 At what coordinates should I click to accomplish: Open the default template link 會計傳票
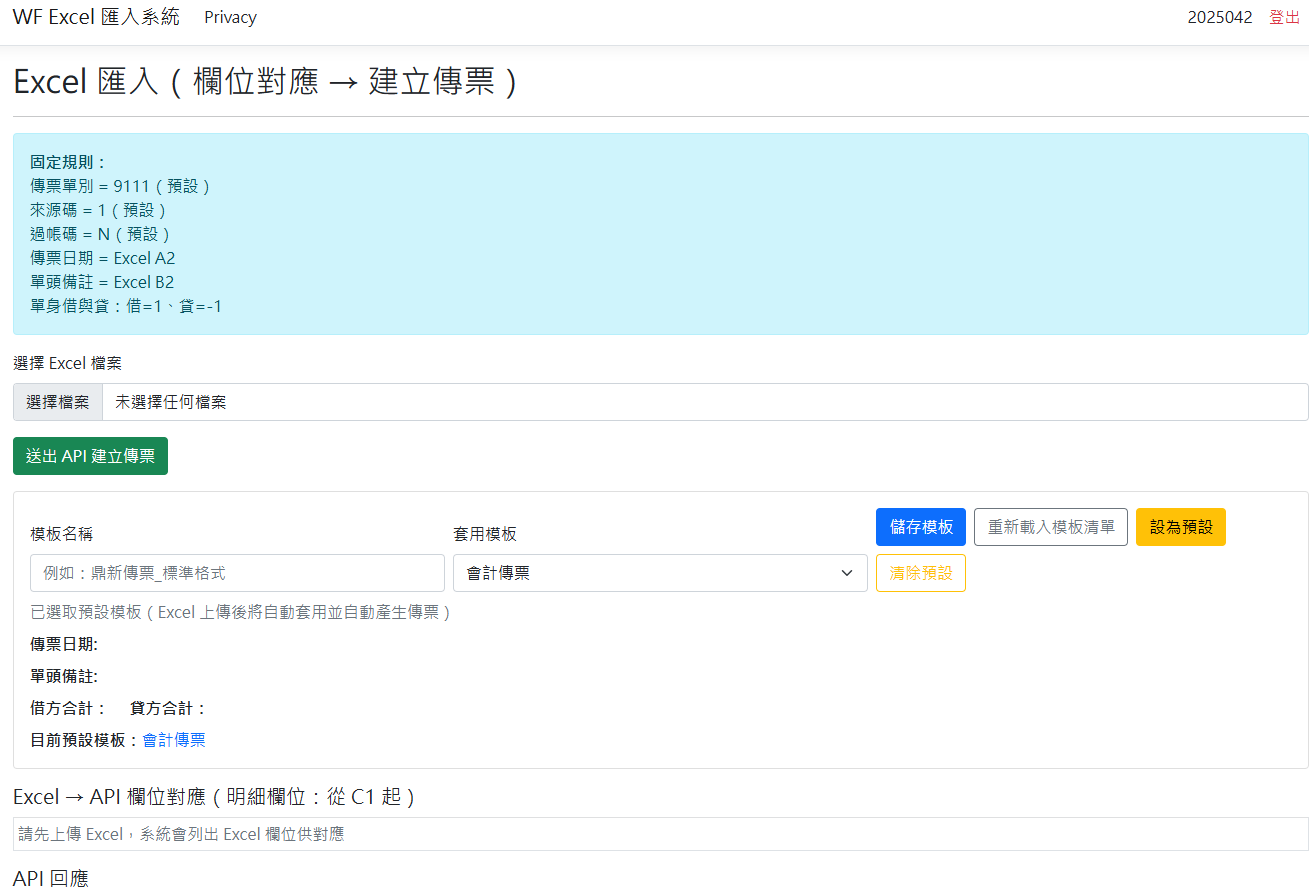[174, 742]
